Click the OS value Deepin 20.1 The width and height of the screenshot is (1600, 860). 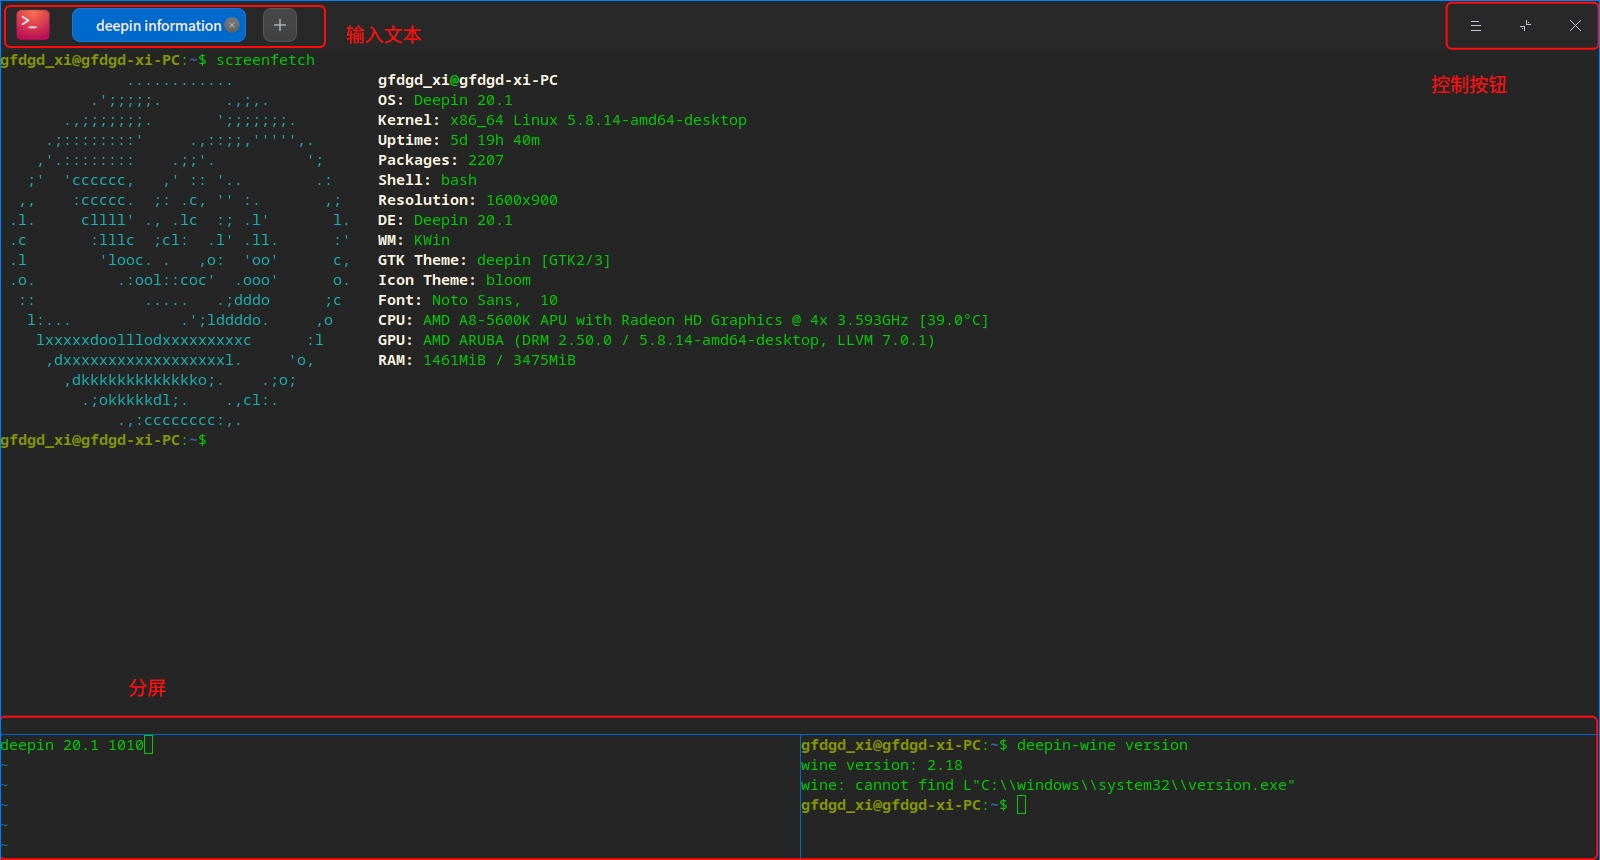click(463, 100)
